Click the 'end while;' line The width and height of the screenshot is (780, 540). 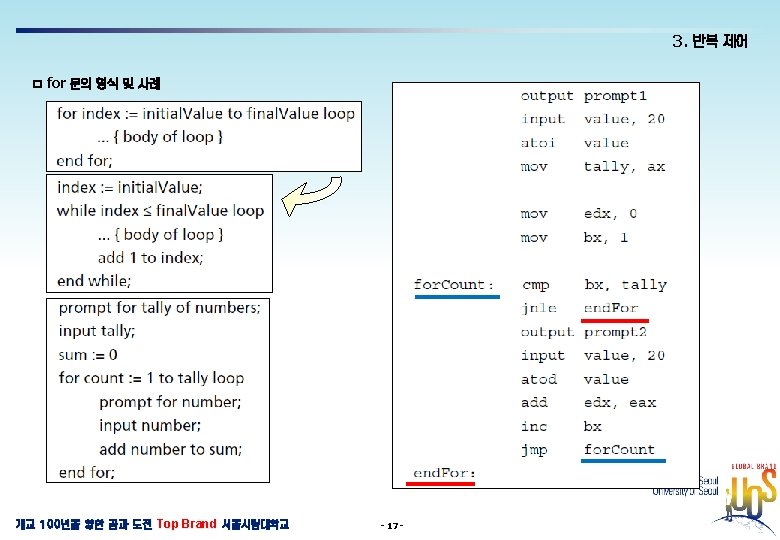pos(94,281)
